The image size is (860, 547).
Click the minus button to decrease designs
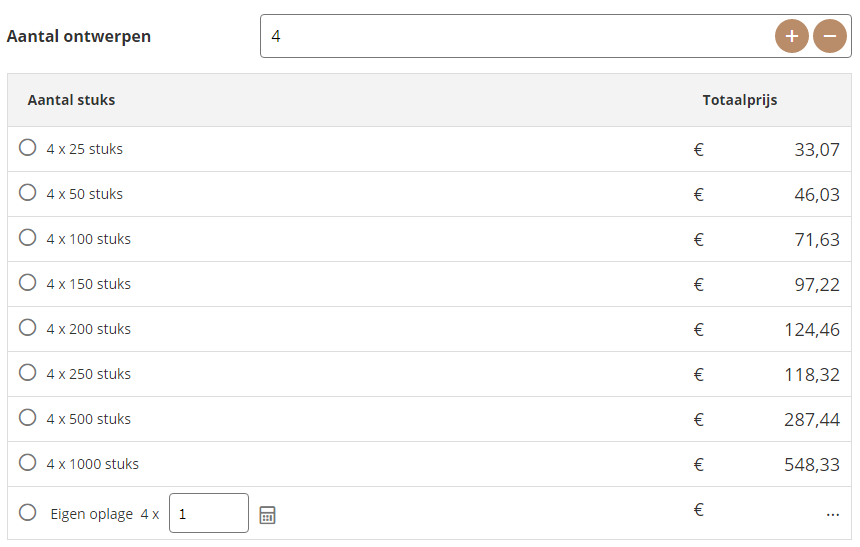click(x=829, y=36)
